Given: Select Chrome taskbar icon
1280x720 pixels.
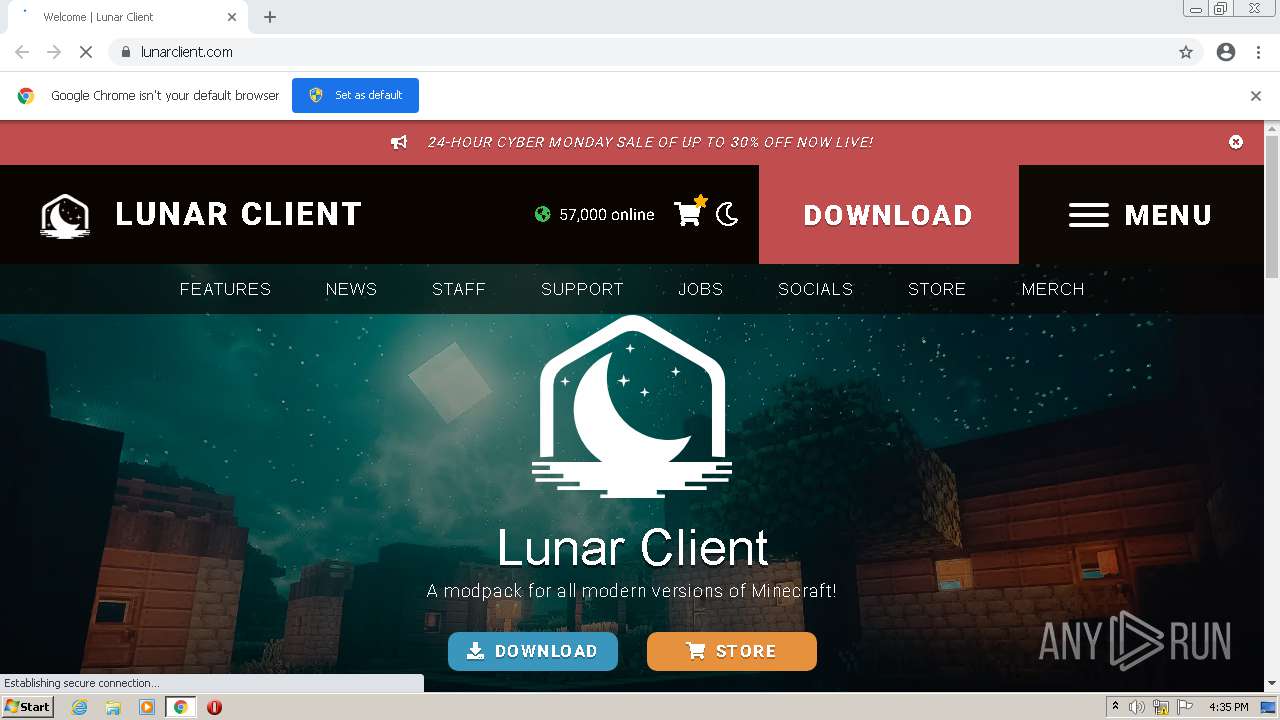Looking at the screenshot, I should click(x=181, y=707).
